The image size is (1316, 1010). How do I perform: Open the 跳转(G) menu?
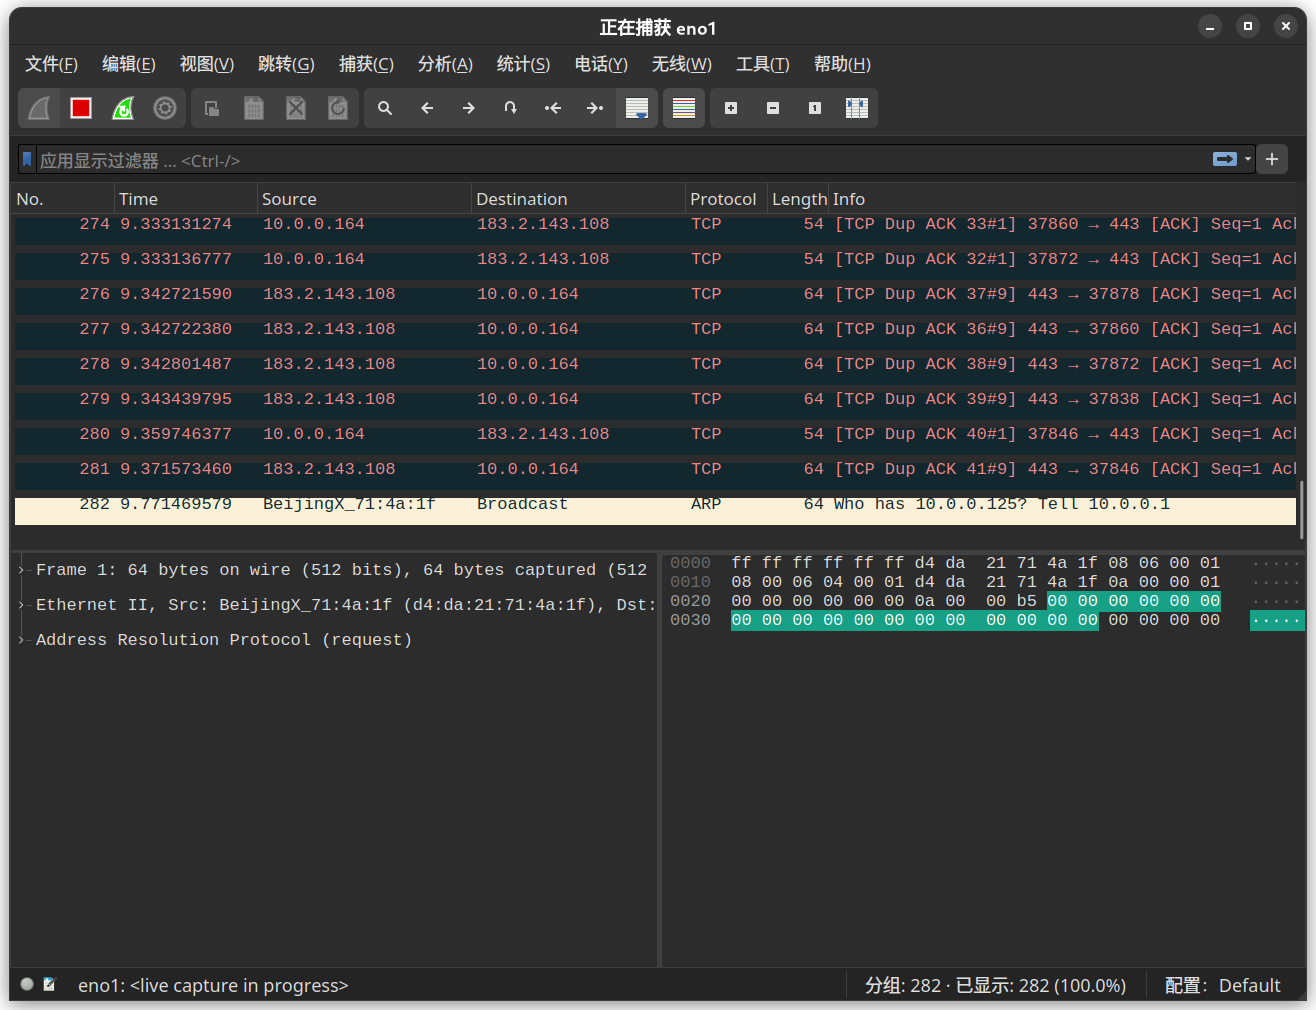[286, 64]
